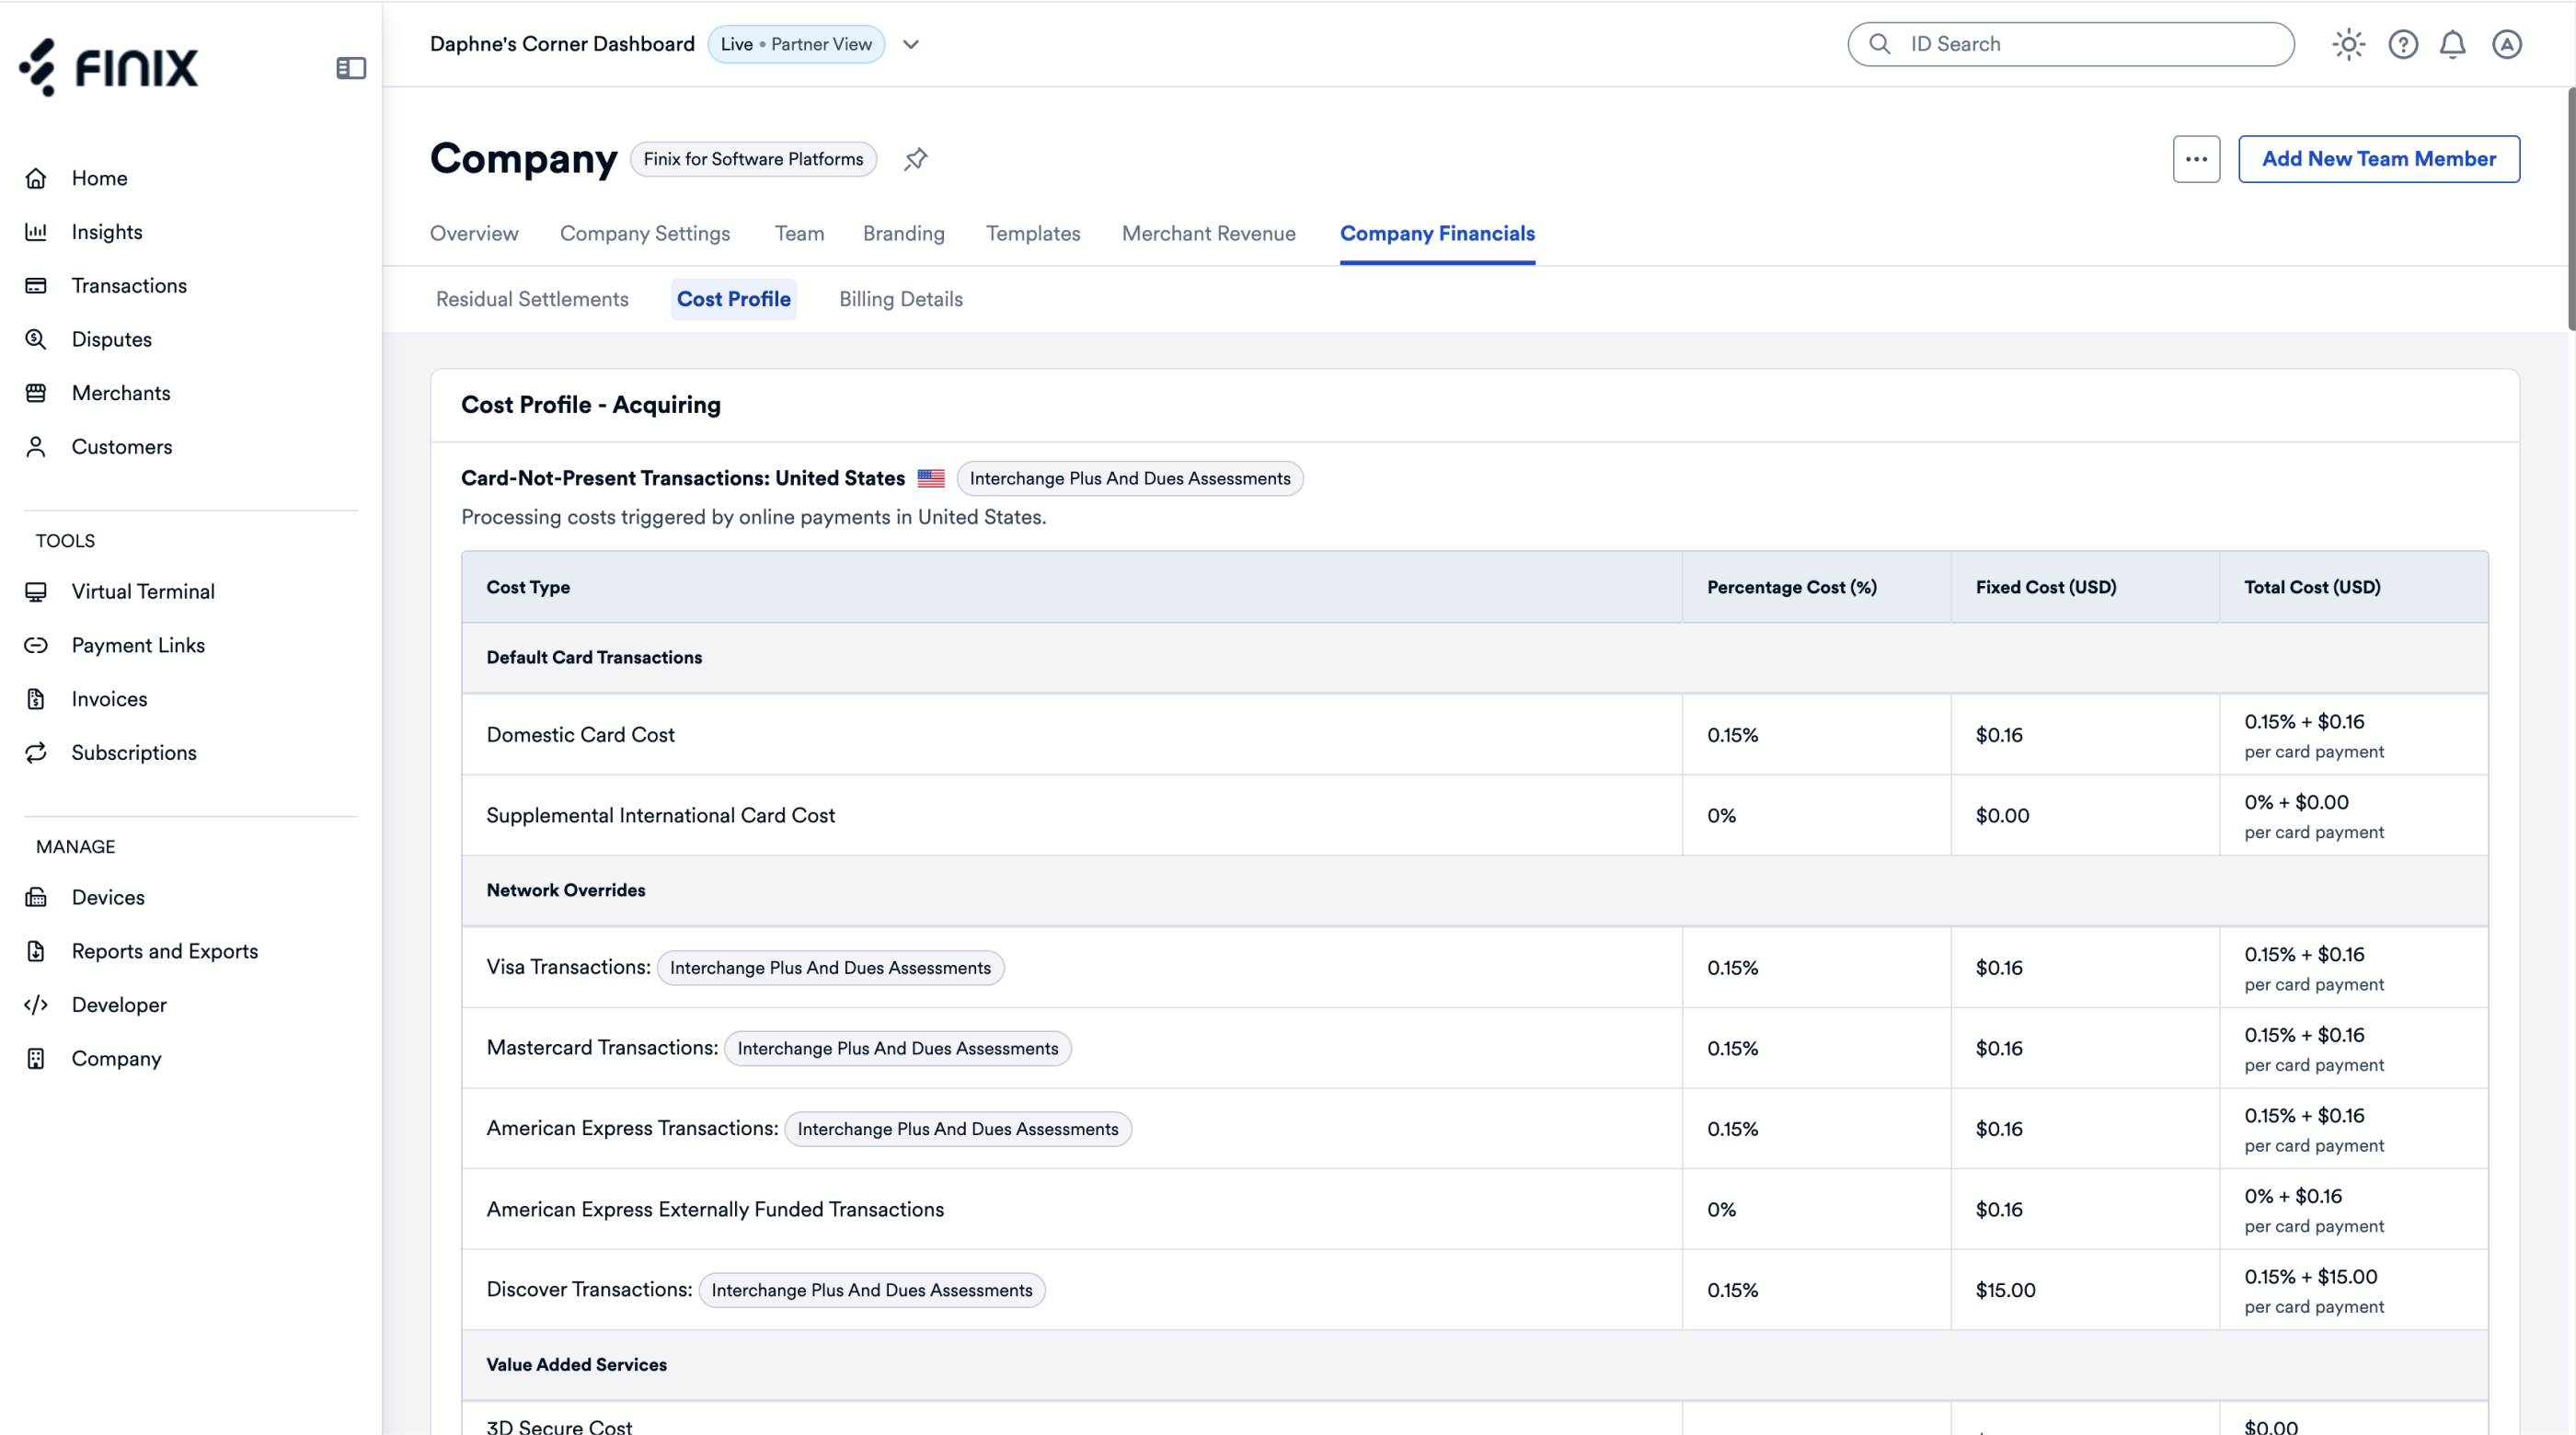
Task: Click the Customers person icon
Action: click(x=36, y=447)
